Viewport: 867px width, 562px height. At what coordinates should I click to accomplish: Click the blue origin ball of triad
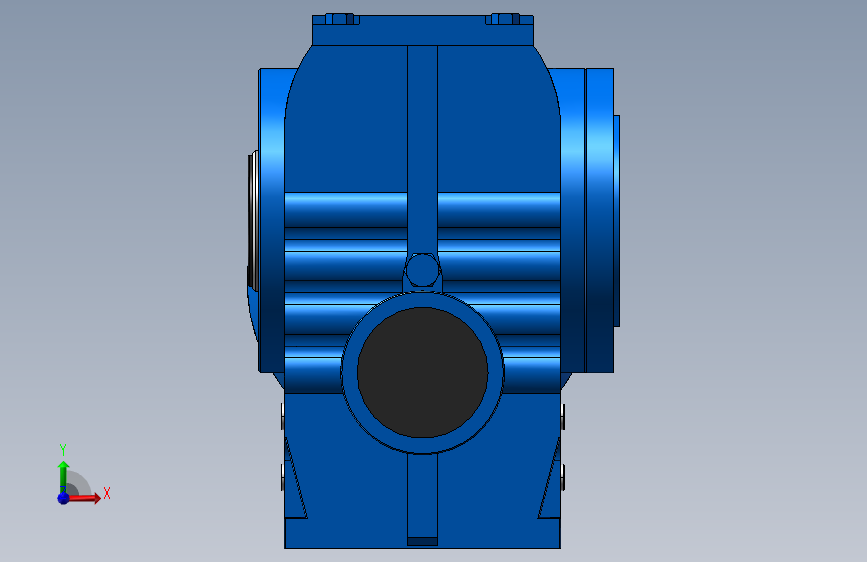(63, 498)
